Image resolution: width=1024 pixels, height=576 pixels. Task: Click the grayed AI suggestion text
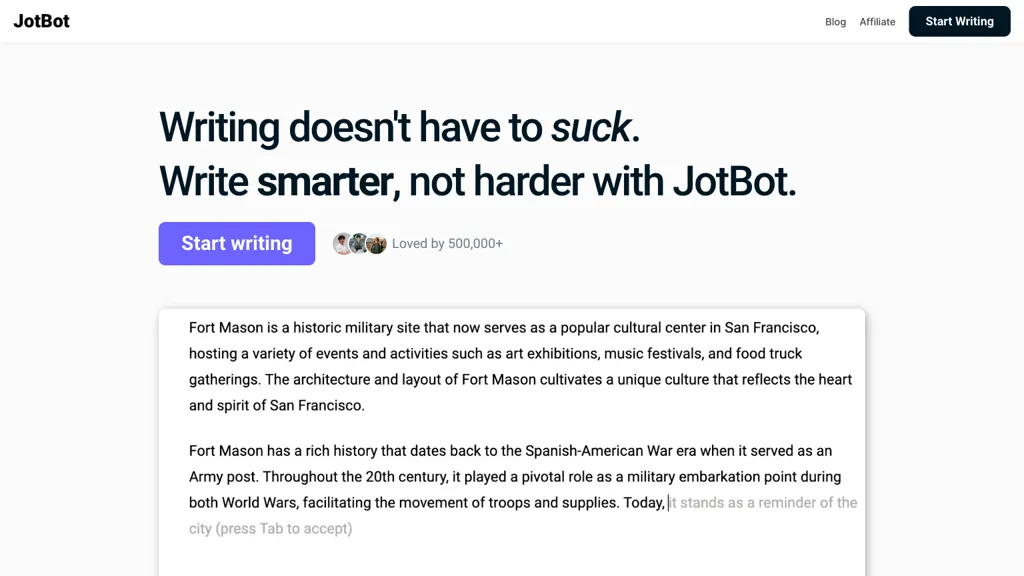tap(762, 502)
